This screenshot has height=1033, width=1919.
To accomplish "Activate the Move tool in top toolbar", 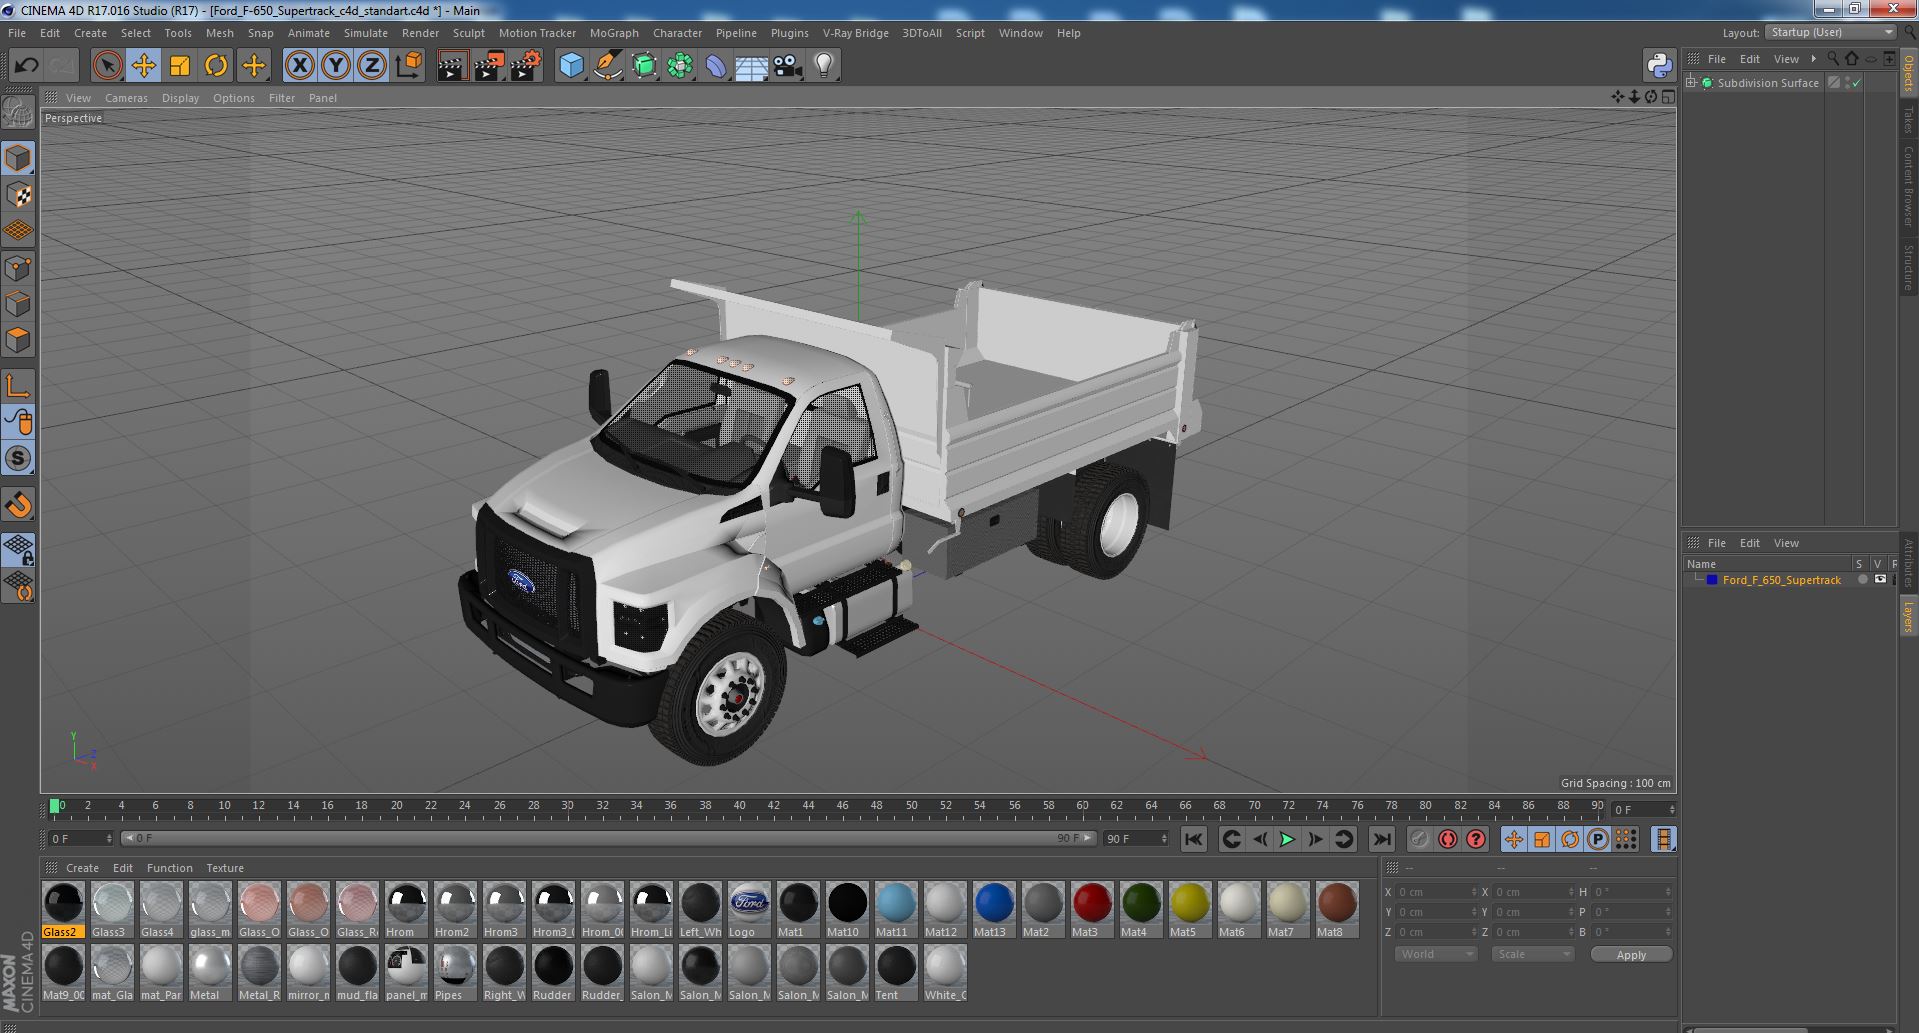I will (143, 66).
